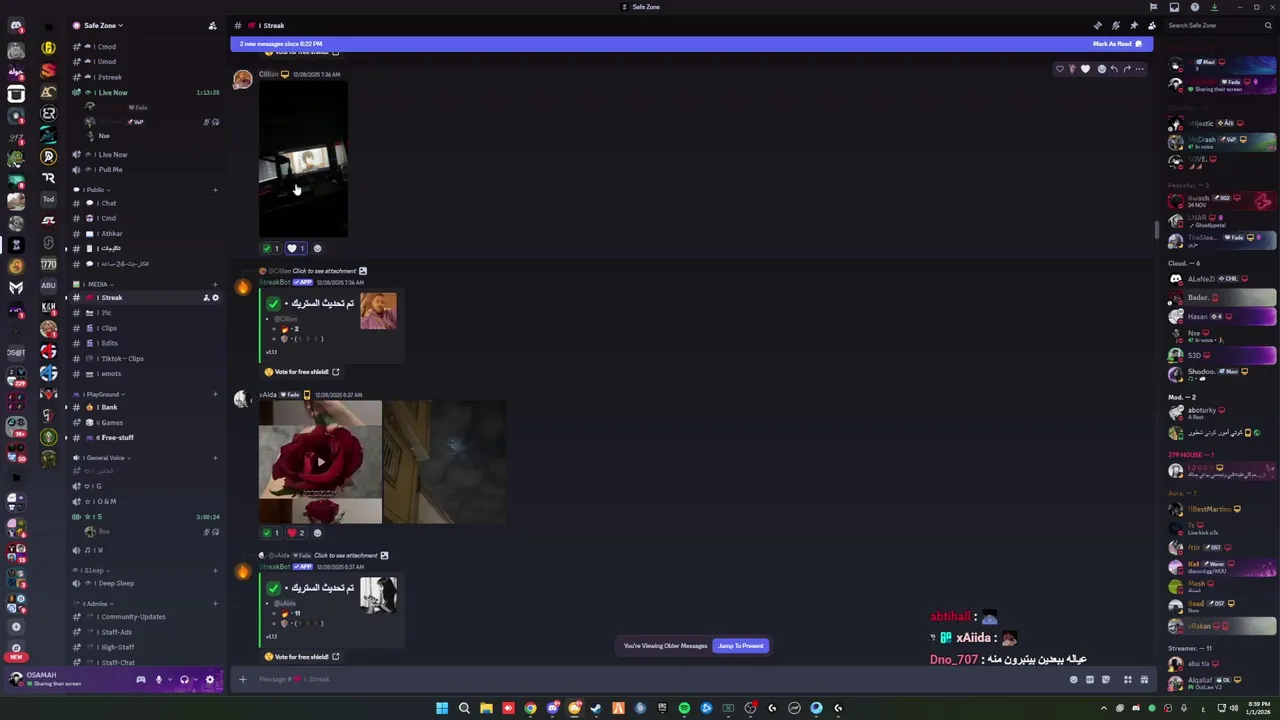Collapse the Public channel category
The width and height of the screenshot is (1280, 720).
click(95, 190)
